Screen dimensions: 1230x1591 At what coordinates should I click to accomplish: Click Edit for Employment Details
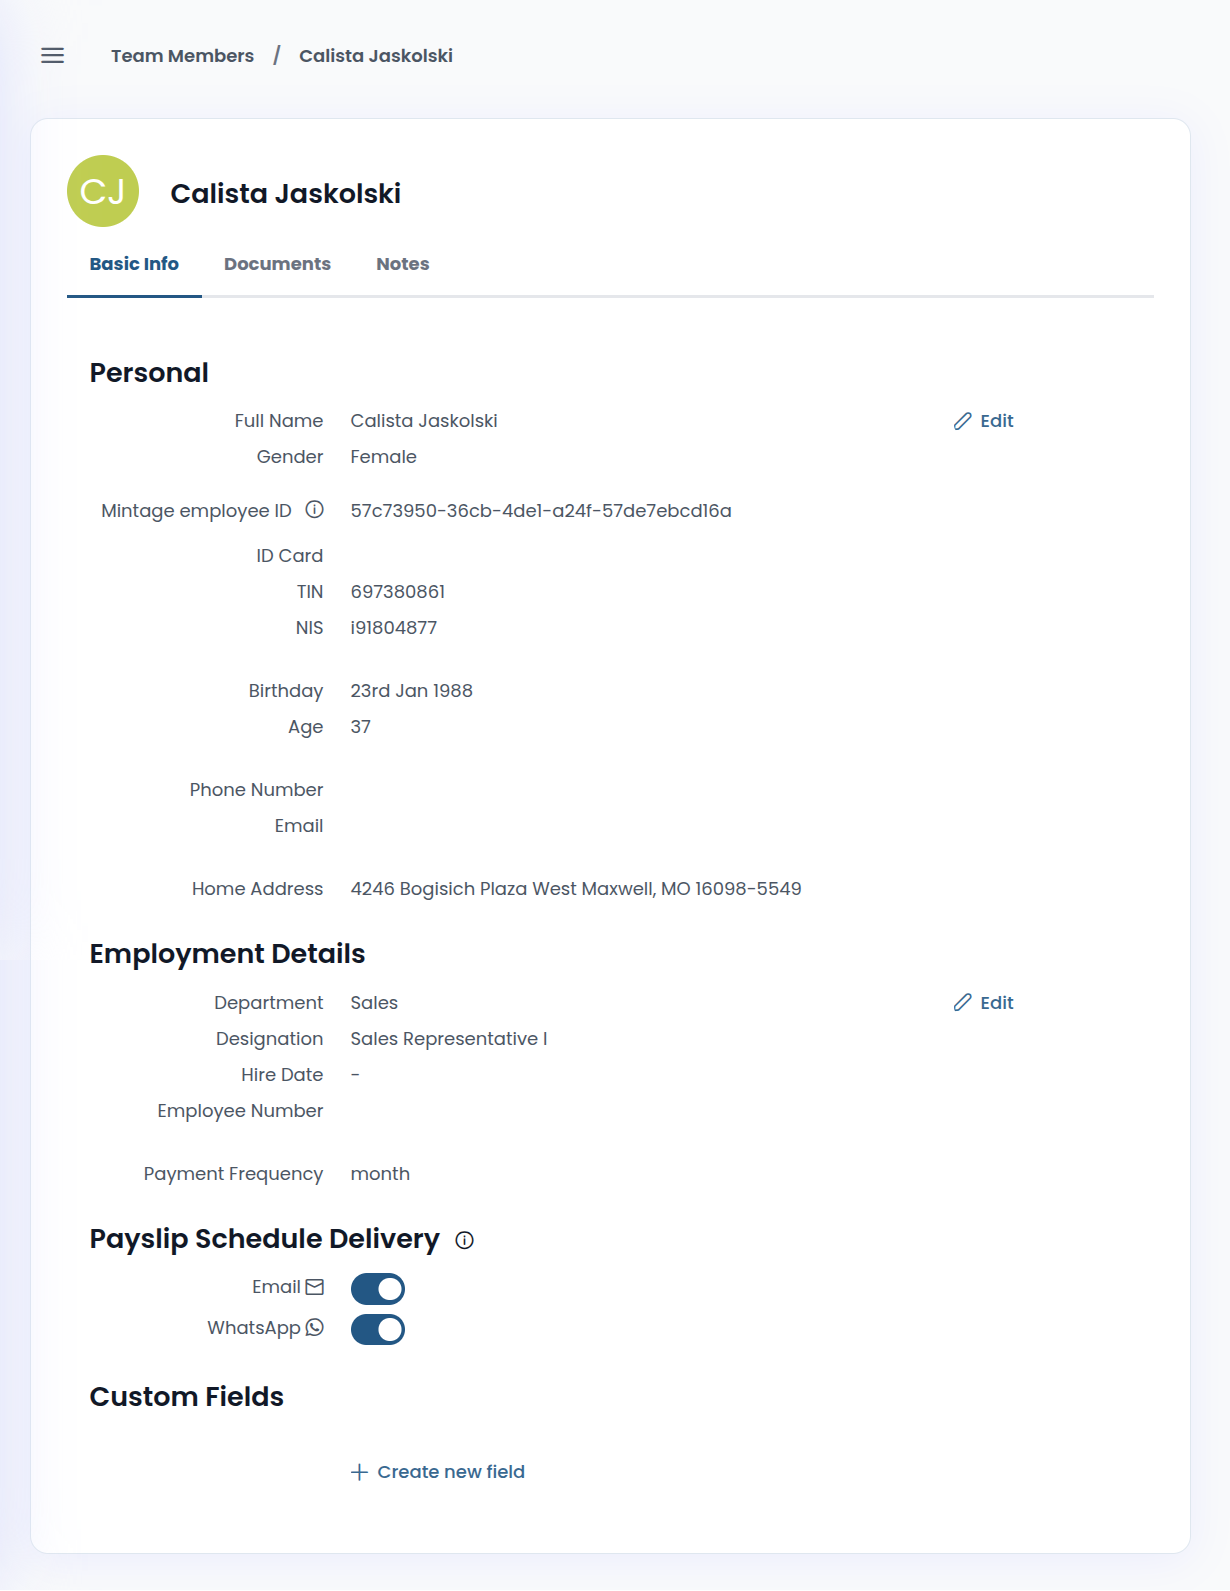click(x=996, y=1003)
